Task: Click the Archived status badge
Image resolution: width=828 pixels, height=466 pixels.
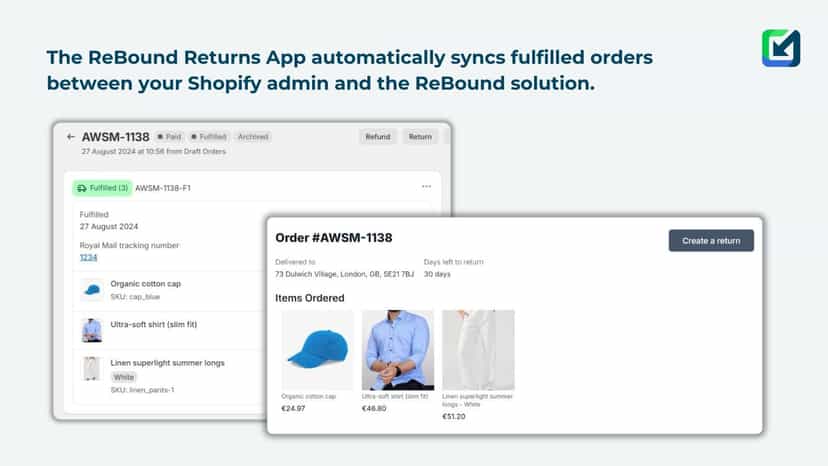Action: tap(253, 137)
